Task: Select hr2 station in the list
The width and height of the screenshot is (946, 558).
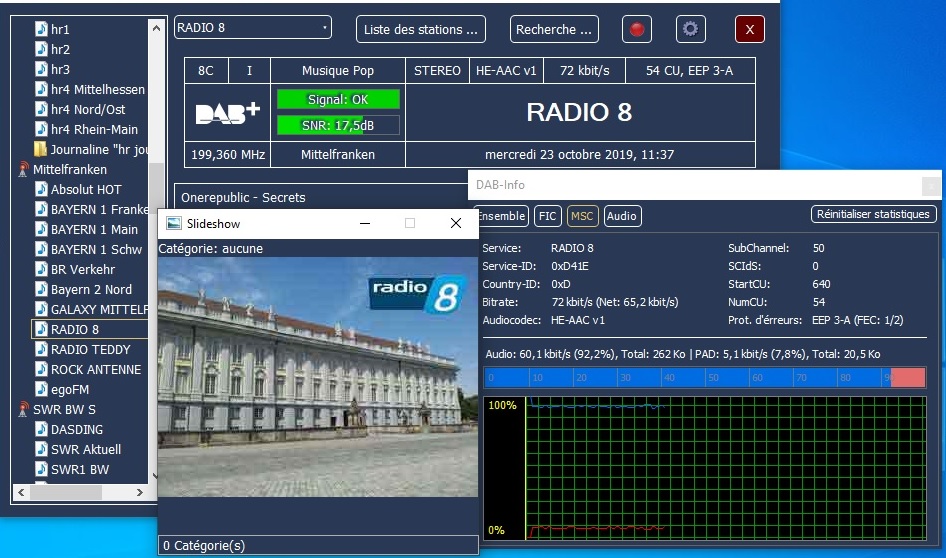Action: [60, 49]
